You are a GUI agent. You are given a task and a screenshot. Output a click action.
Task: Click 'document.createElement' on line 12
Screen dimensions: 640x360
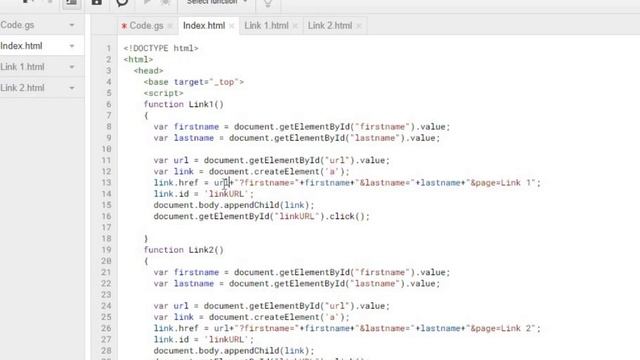pos(264,171)
